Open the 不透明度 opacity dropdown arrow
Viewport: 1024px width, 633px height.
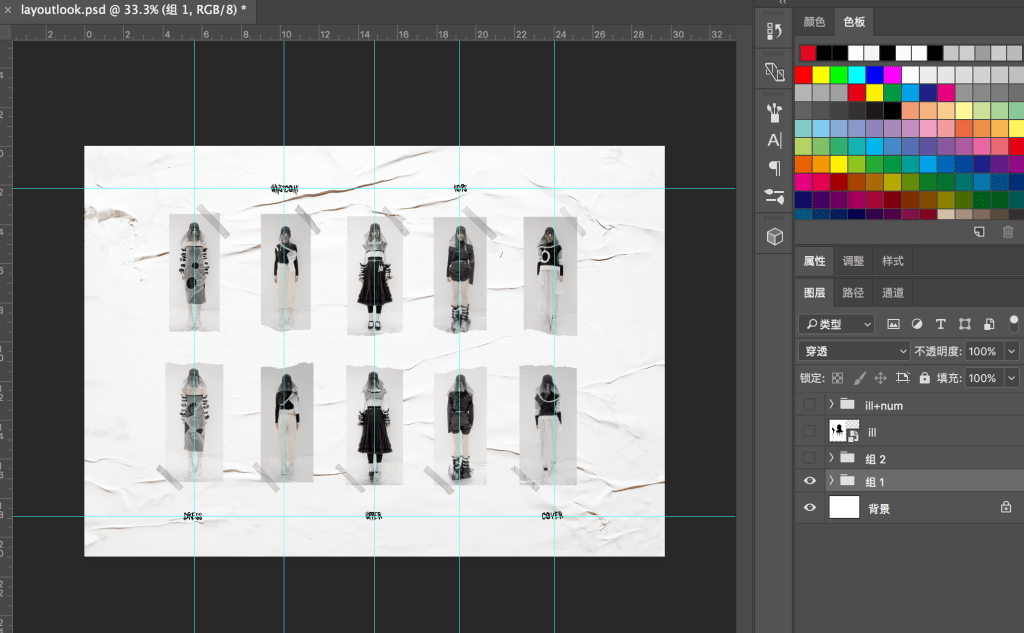(x=1012, y=352)
